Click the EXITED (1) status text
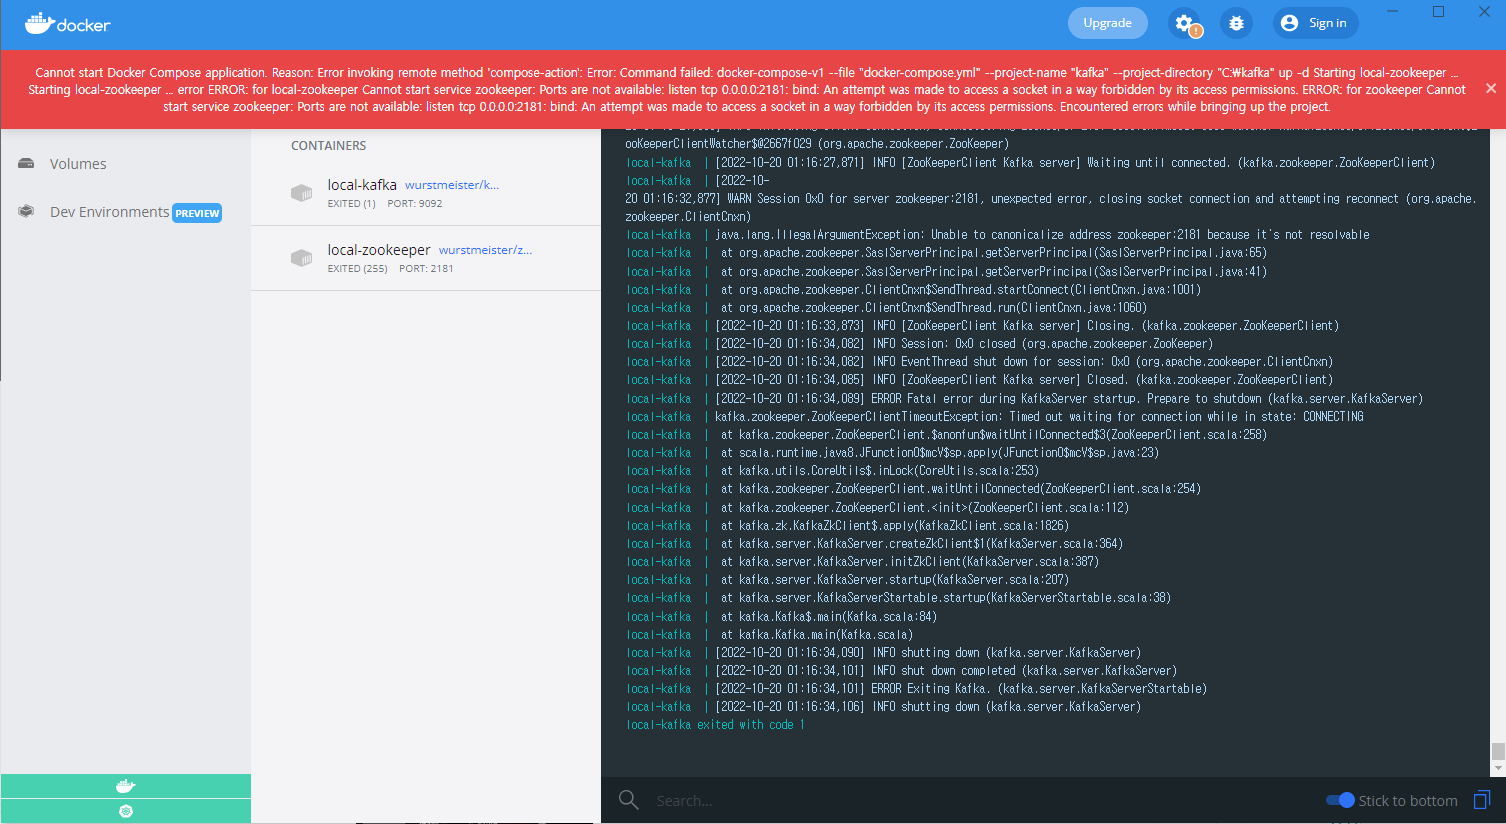Viewport: 1506px width, 824px height. (x=352, y=204)
